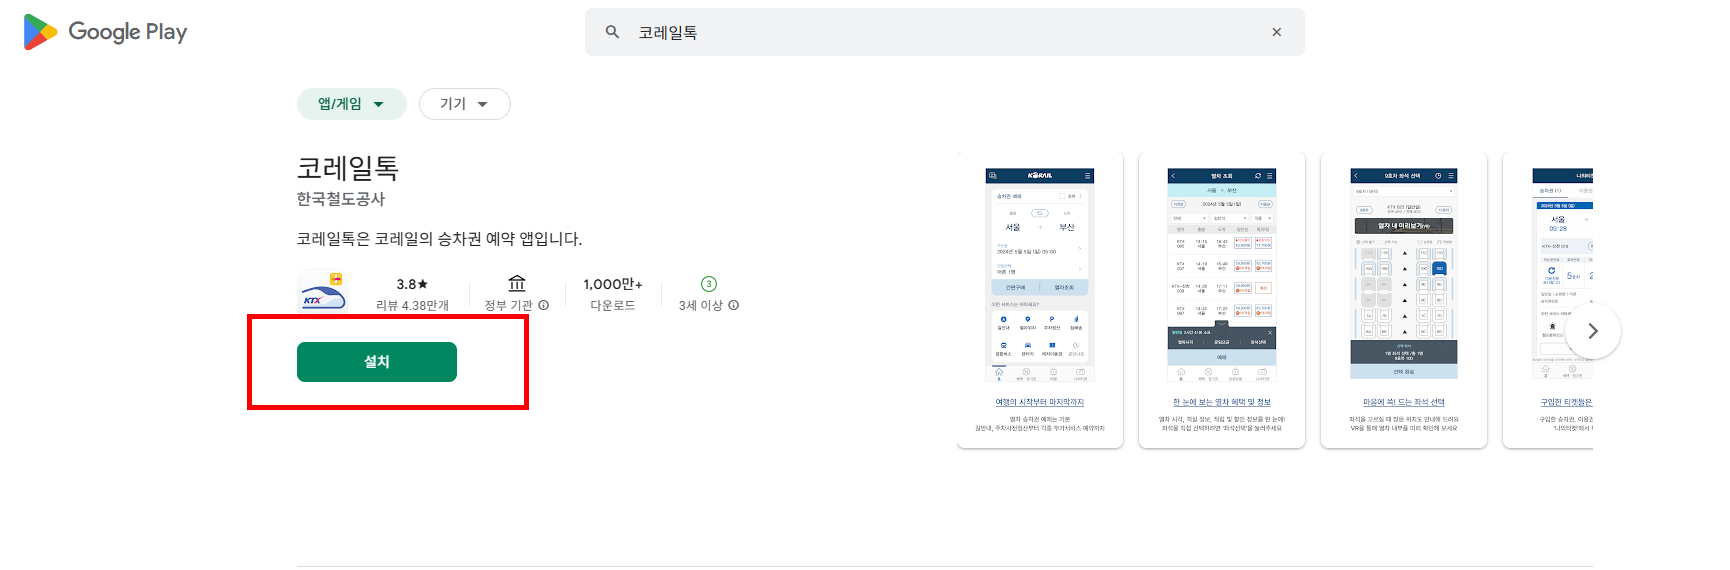Clear the search query with X

coord(1277,32)
